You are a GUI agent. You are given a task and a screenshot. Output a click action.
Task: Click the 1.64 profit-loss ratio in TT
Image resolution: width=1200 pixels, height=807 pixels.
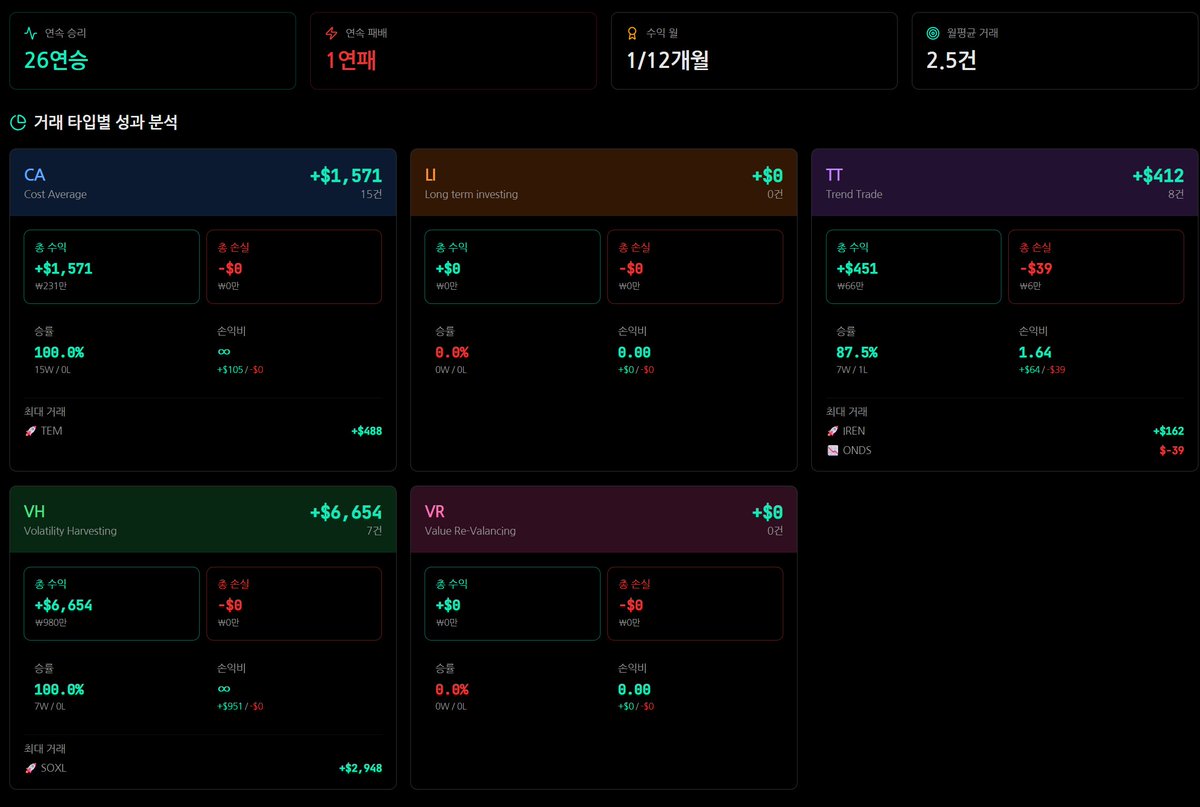coord(1035,352)
